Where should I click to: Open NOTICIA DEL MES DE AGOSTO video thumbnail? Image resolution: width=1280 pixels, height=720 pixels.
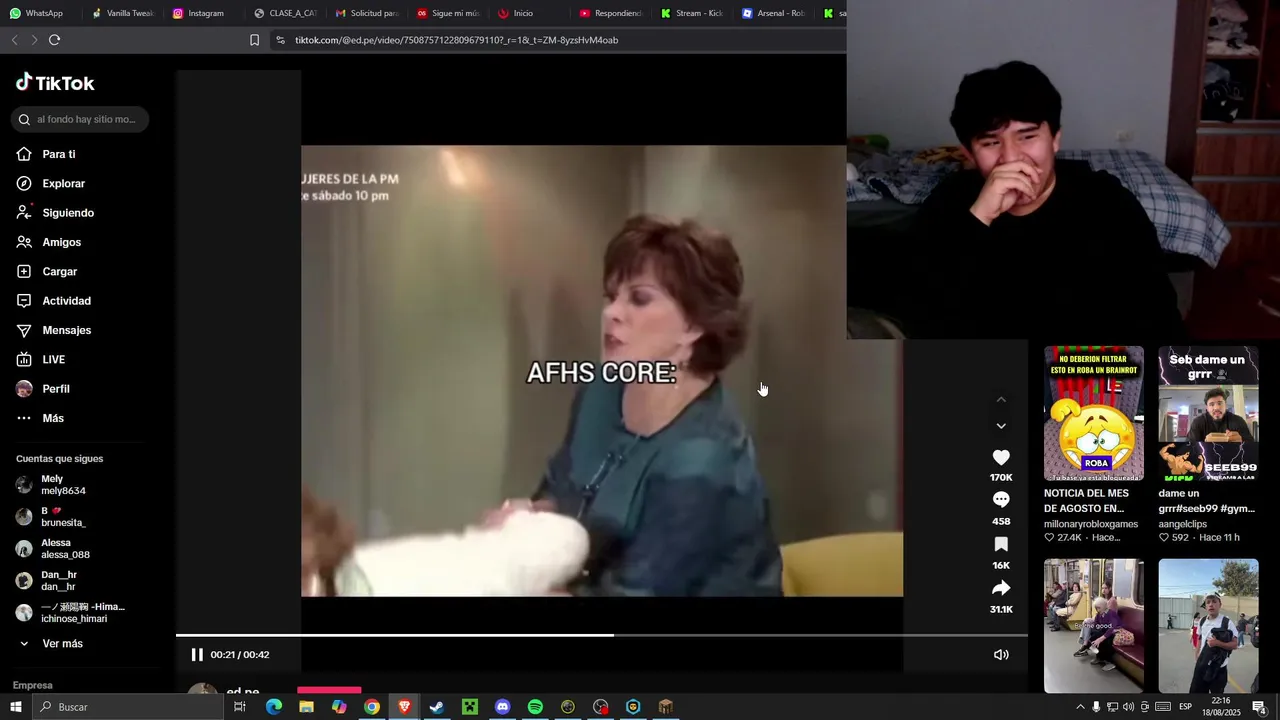coord(1094,413)
